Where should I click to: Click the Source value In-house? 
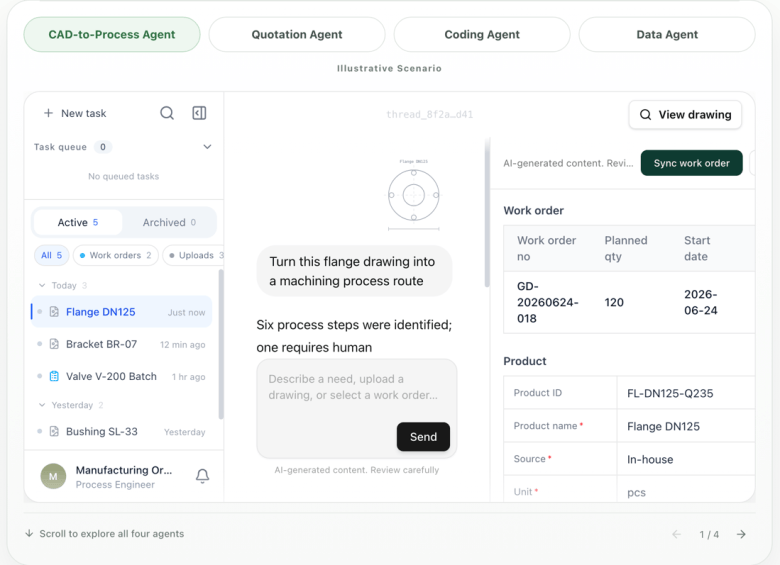(x=650, y=460)
